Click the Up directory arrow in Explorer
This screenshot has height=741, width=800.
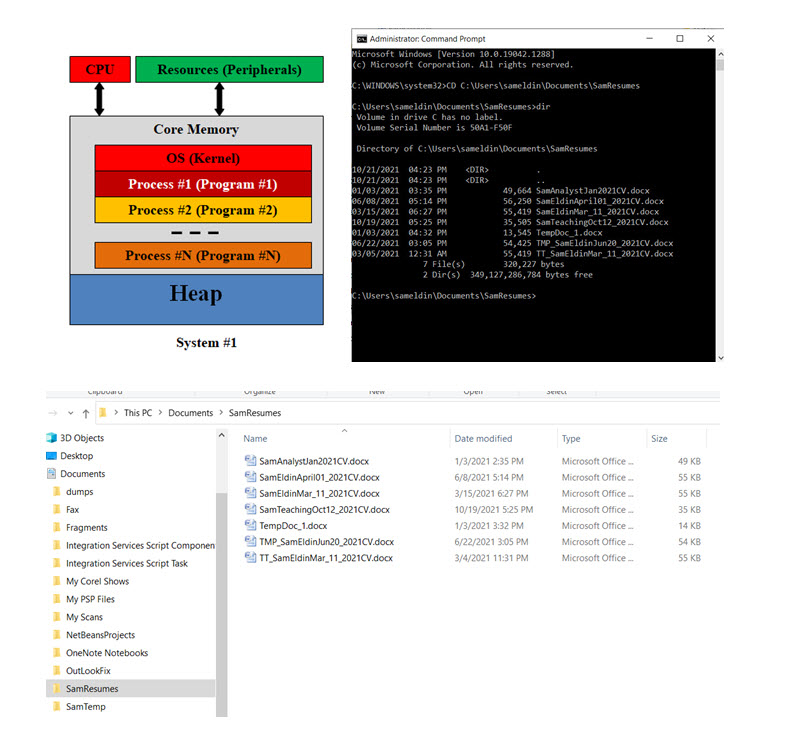point(86,413)
